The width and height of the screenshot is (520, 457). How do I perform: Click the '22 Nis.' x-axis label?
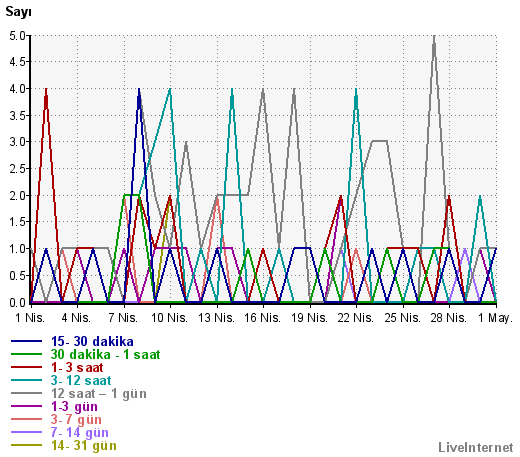(x=356, y=318)
